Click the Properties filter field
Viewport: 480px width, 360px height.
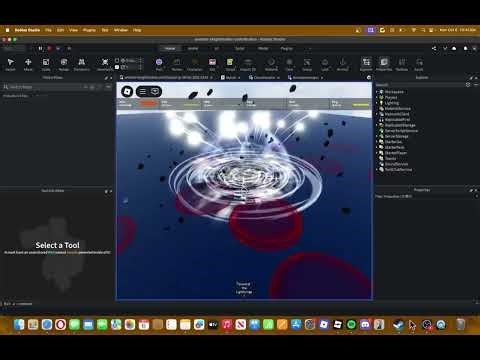click(425, 196)
